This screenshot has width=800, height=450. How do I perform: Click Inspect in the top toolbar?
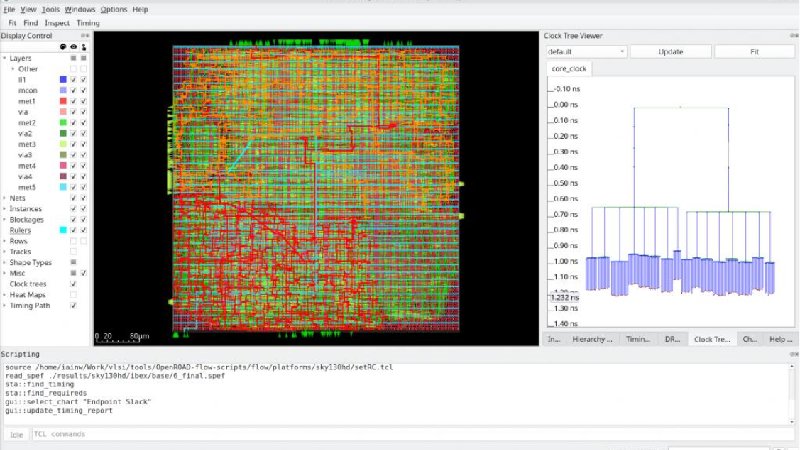57,23
